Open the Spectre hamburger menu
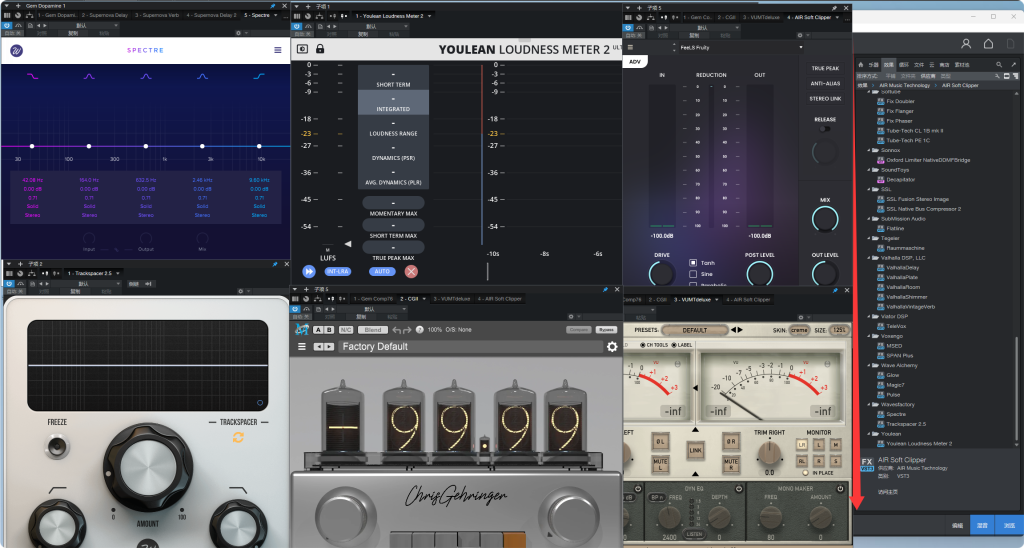 (x=278, y=50)
